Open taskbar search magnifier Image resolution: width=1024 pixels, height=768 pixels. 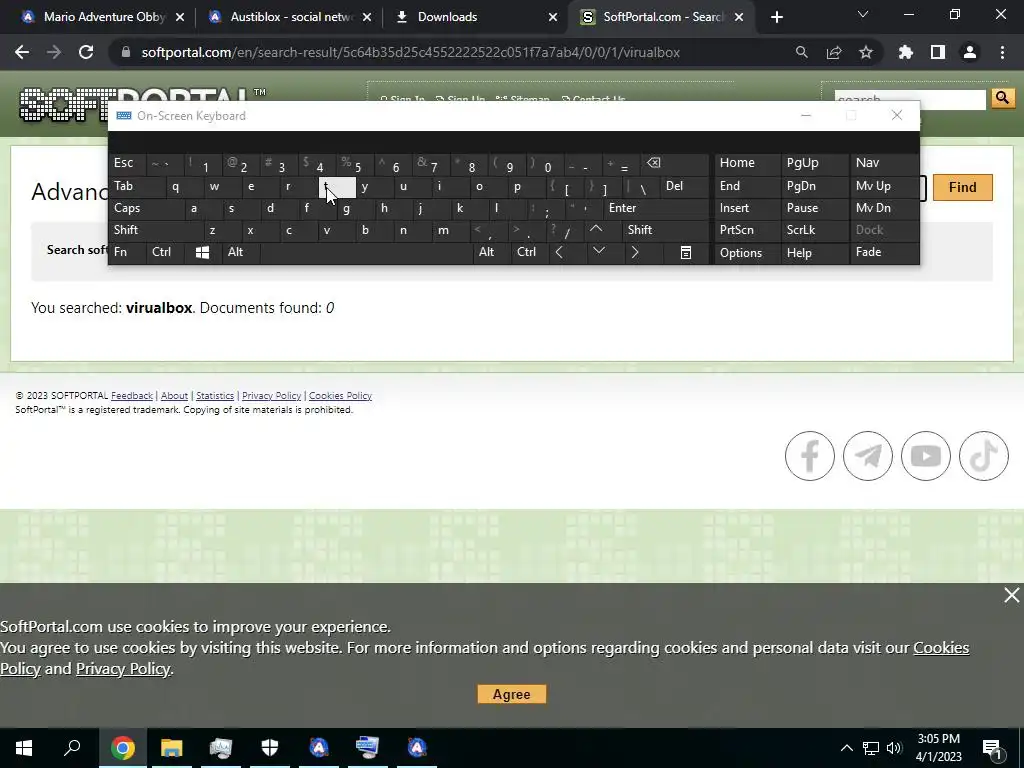(x=72, y=747)
